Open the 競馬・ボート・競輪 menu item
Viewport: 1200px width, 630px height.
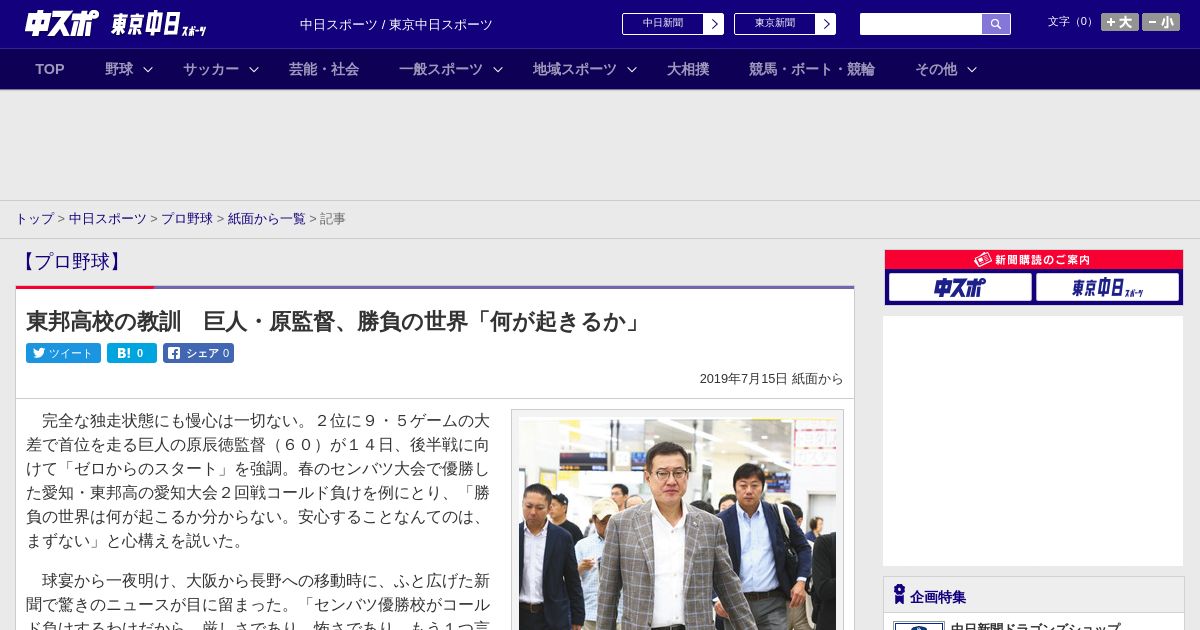point(812,69)
